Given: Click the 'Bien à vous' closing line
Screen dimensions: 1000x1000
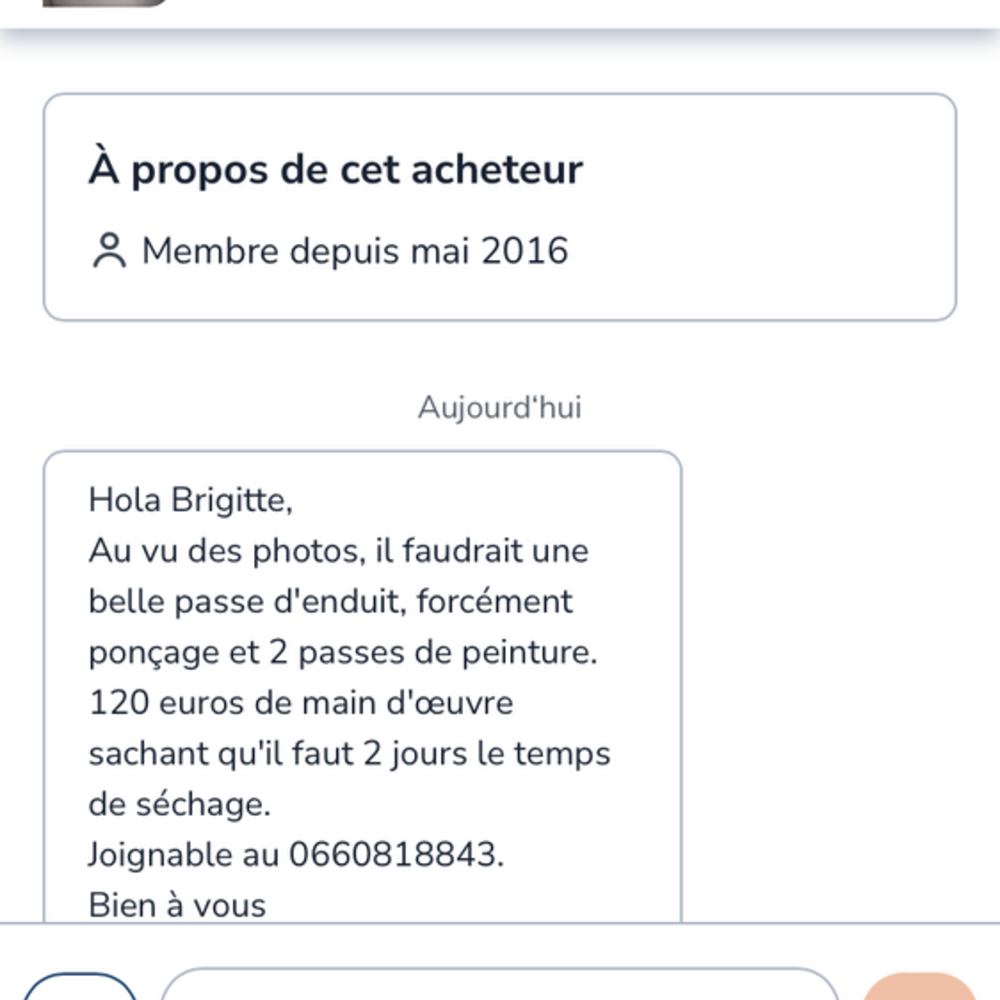Looking at the screenshot, I should coord(177,905).
